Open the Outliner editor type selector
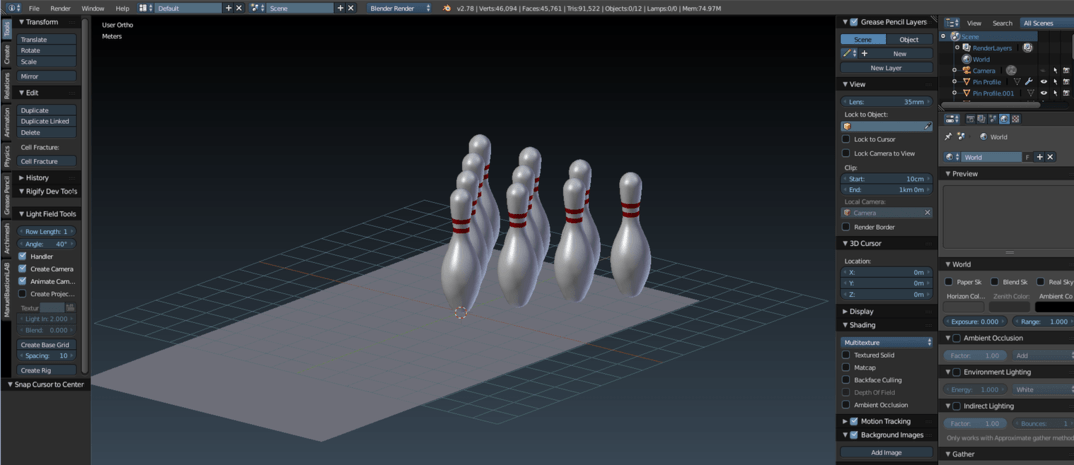 (x=953, y=23)
